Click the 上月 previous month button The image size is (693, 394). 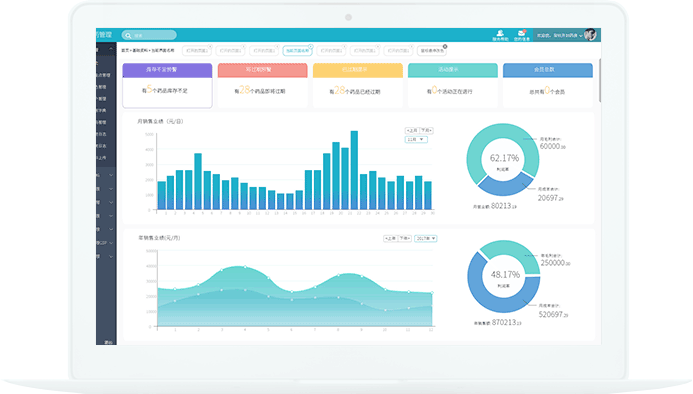(412, 130)
